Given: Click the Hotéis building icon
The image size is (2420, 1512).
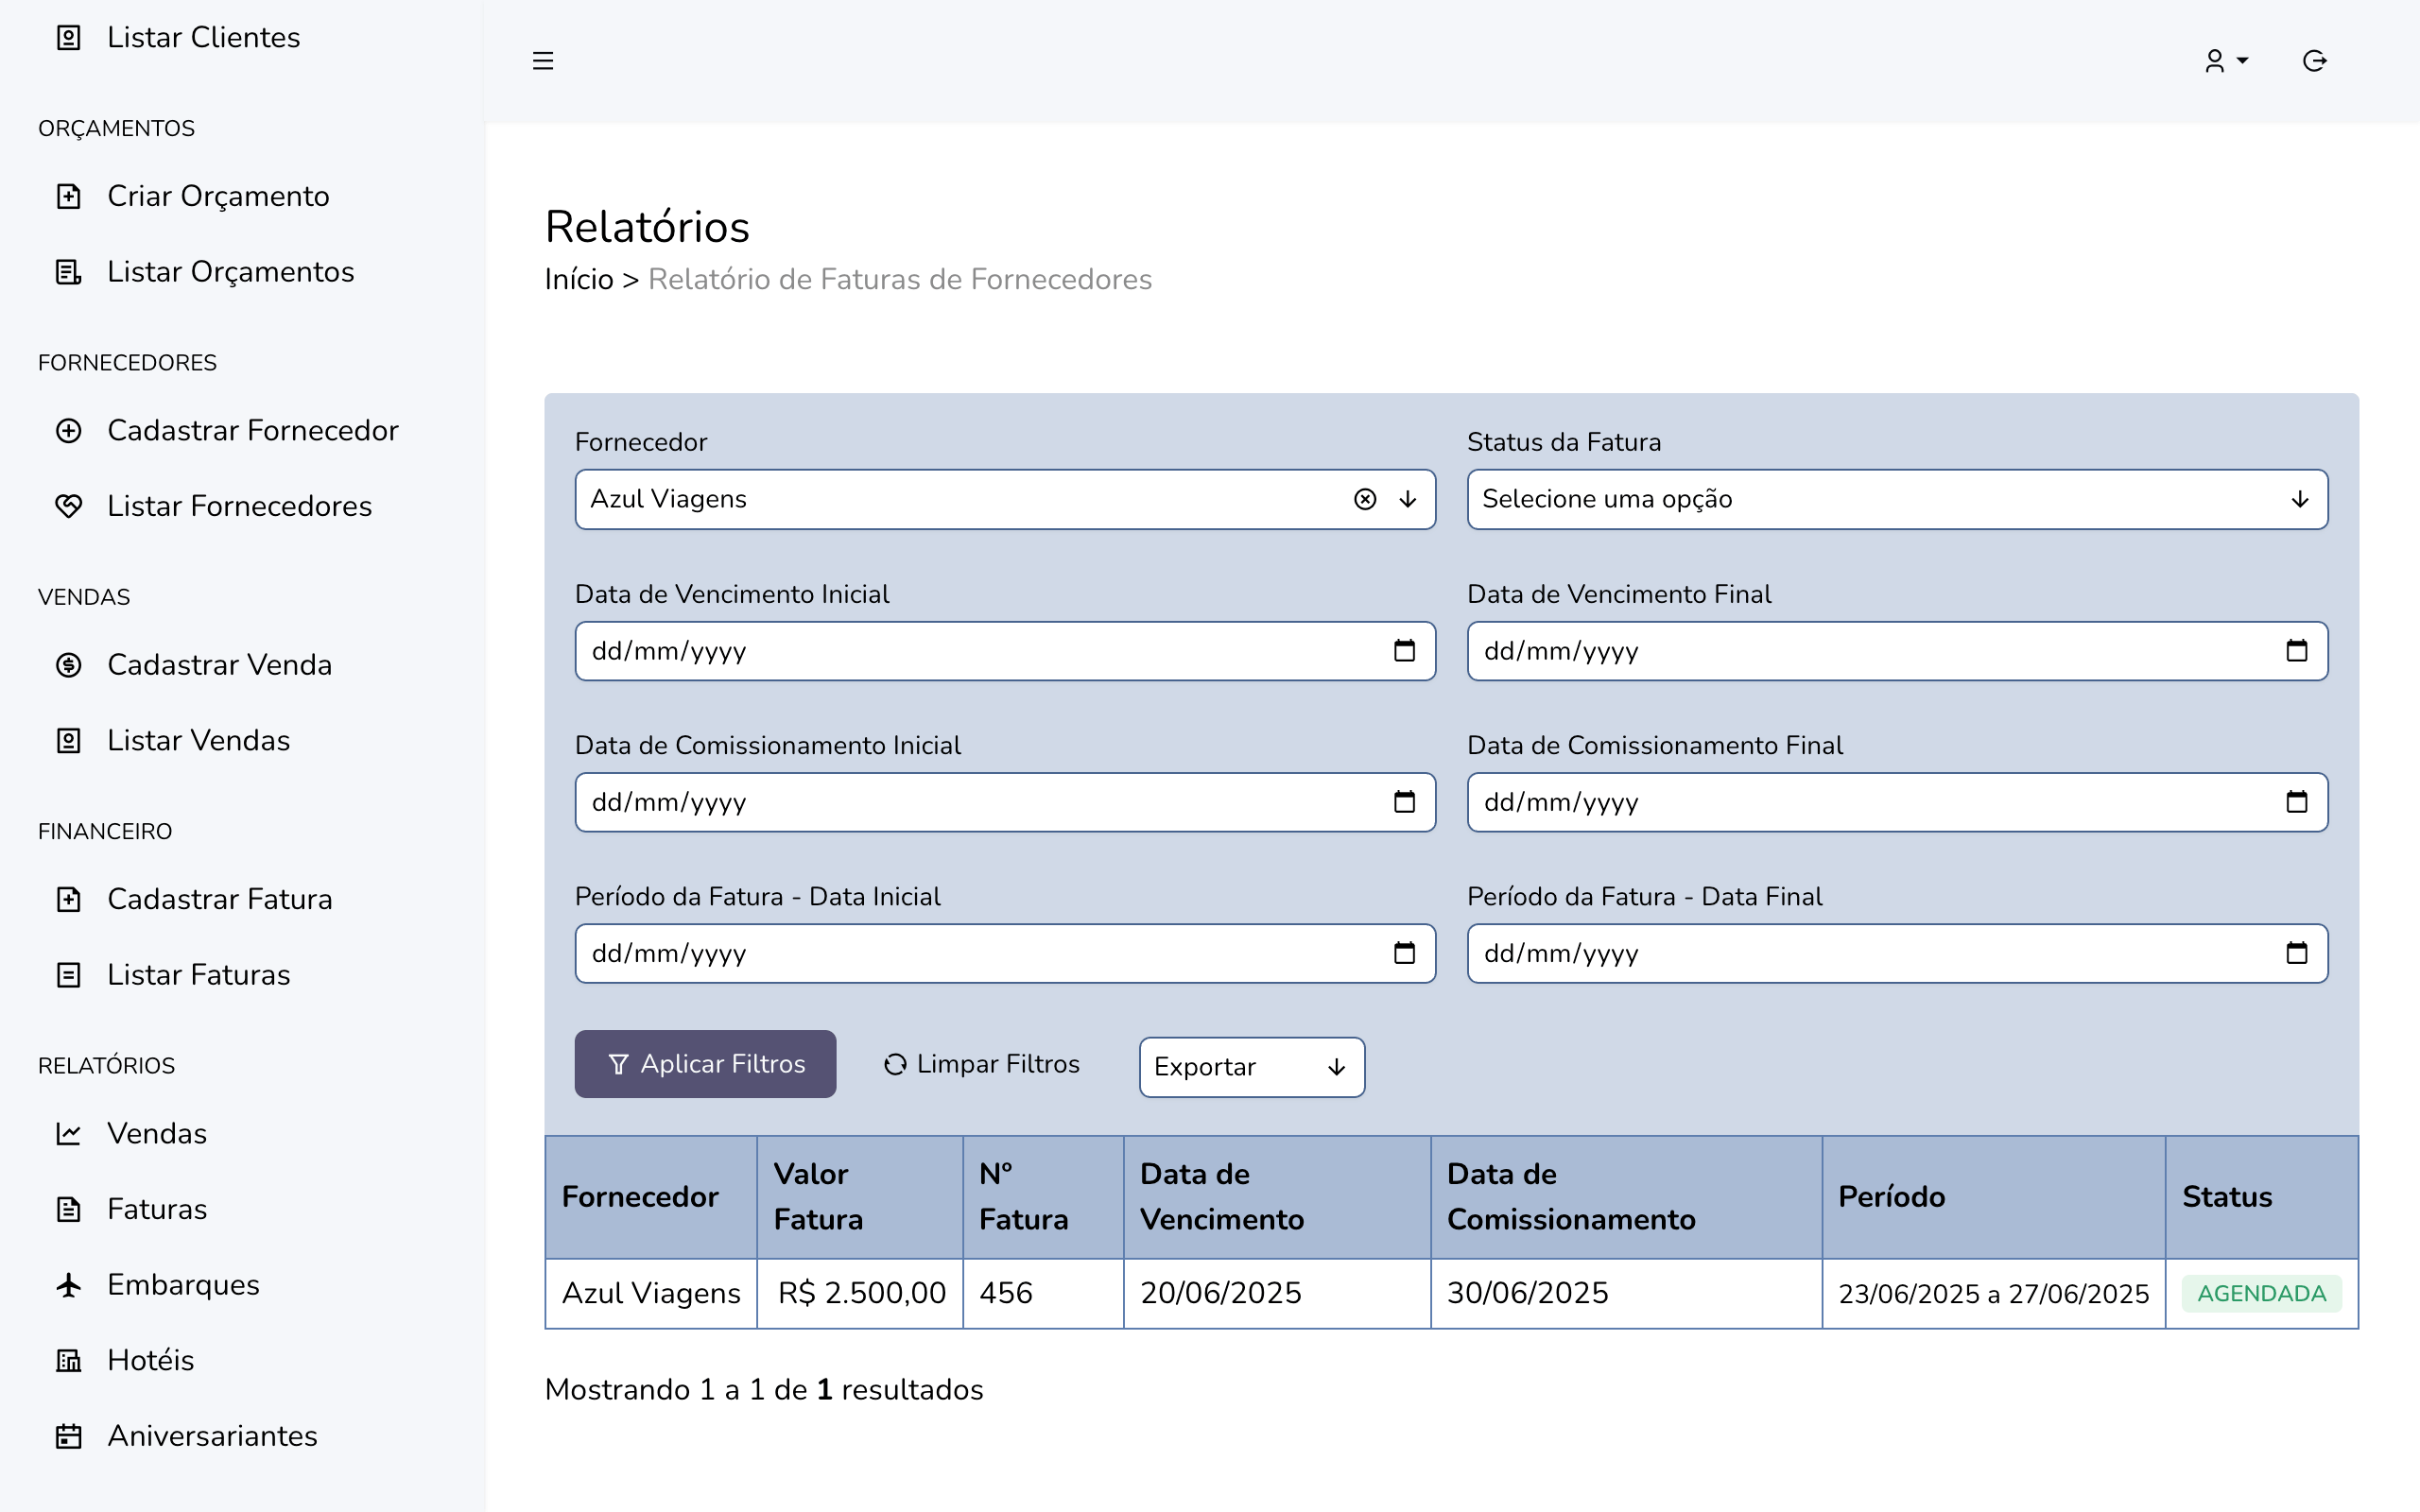Looking at the screenshot, I should pos(68,1360).
